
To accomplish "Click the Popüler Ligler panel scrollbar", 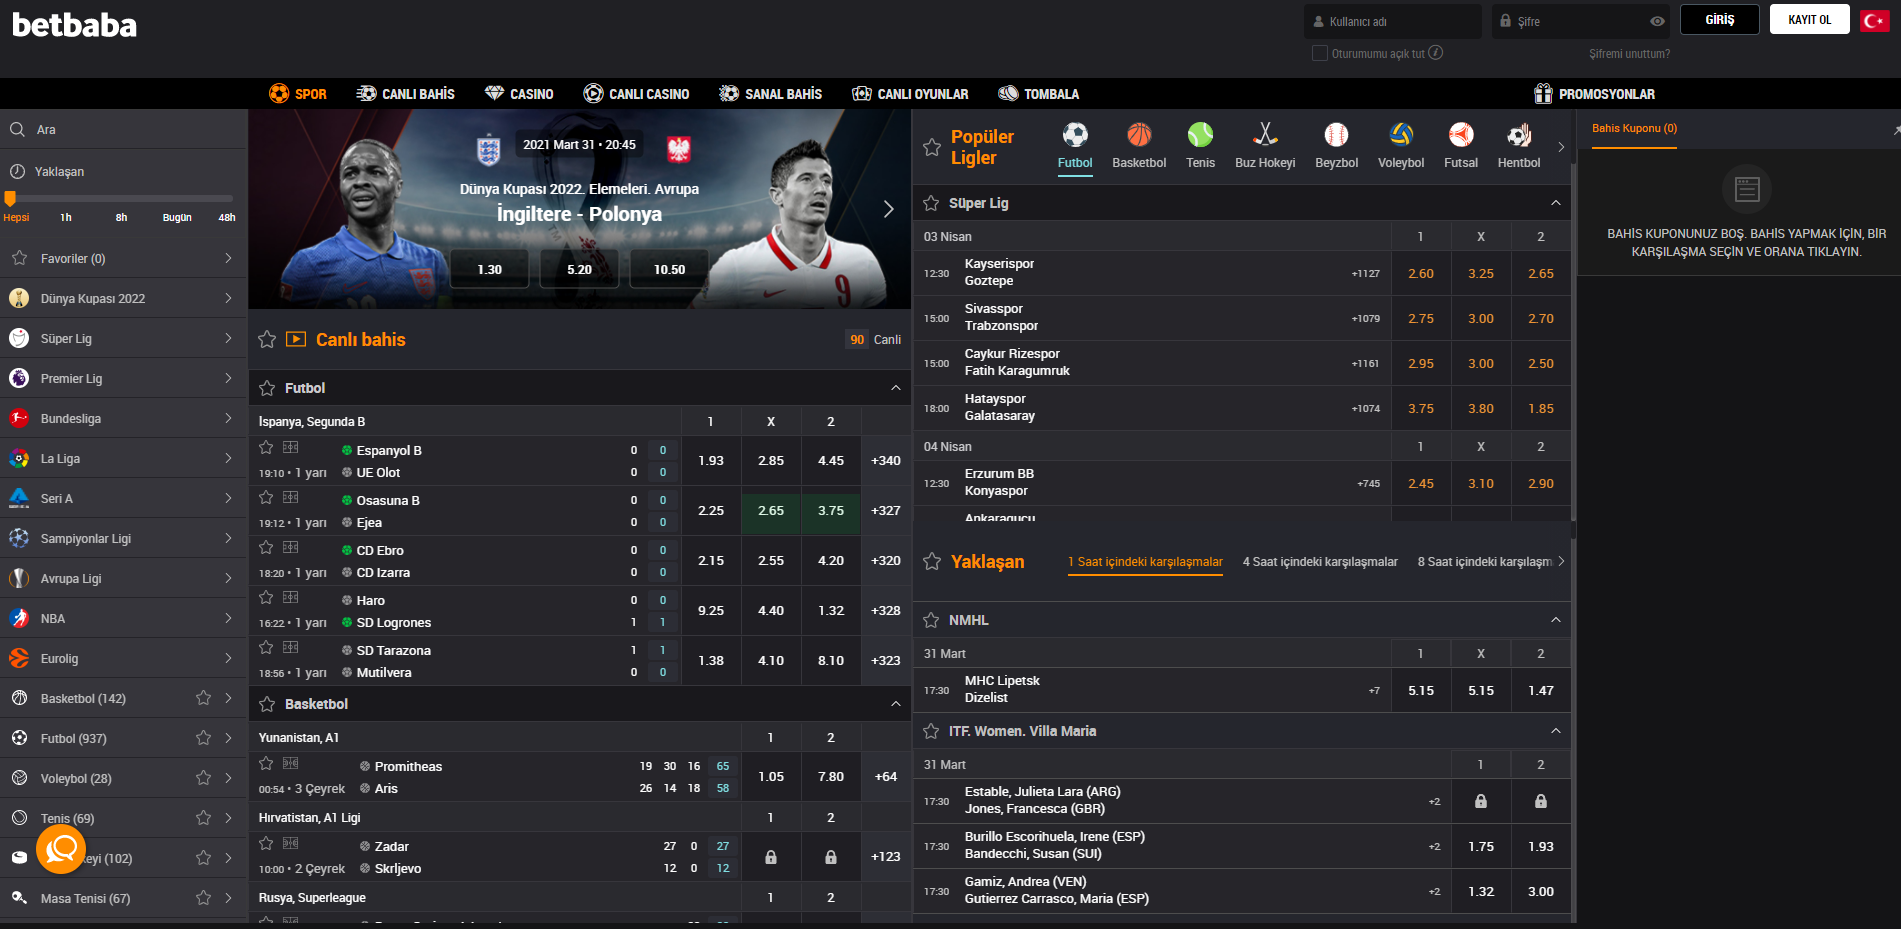I will (x=1573, y=342).
